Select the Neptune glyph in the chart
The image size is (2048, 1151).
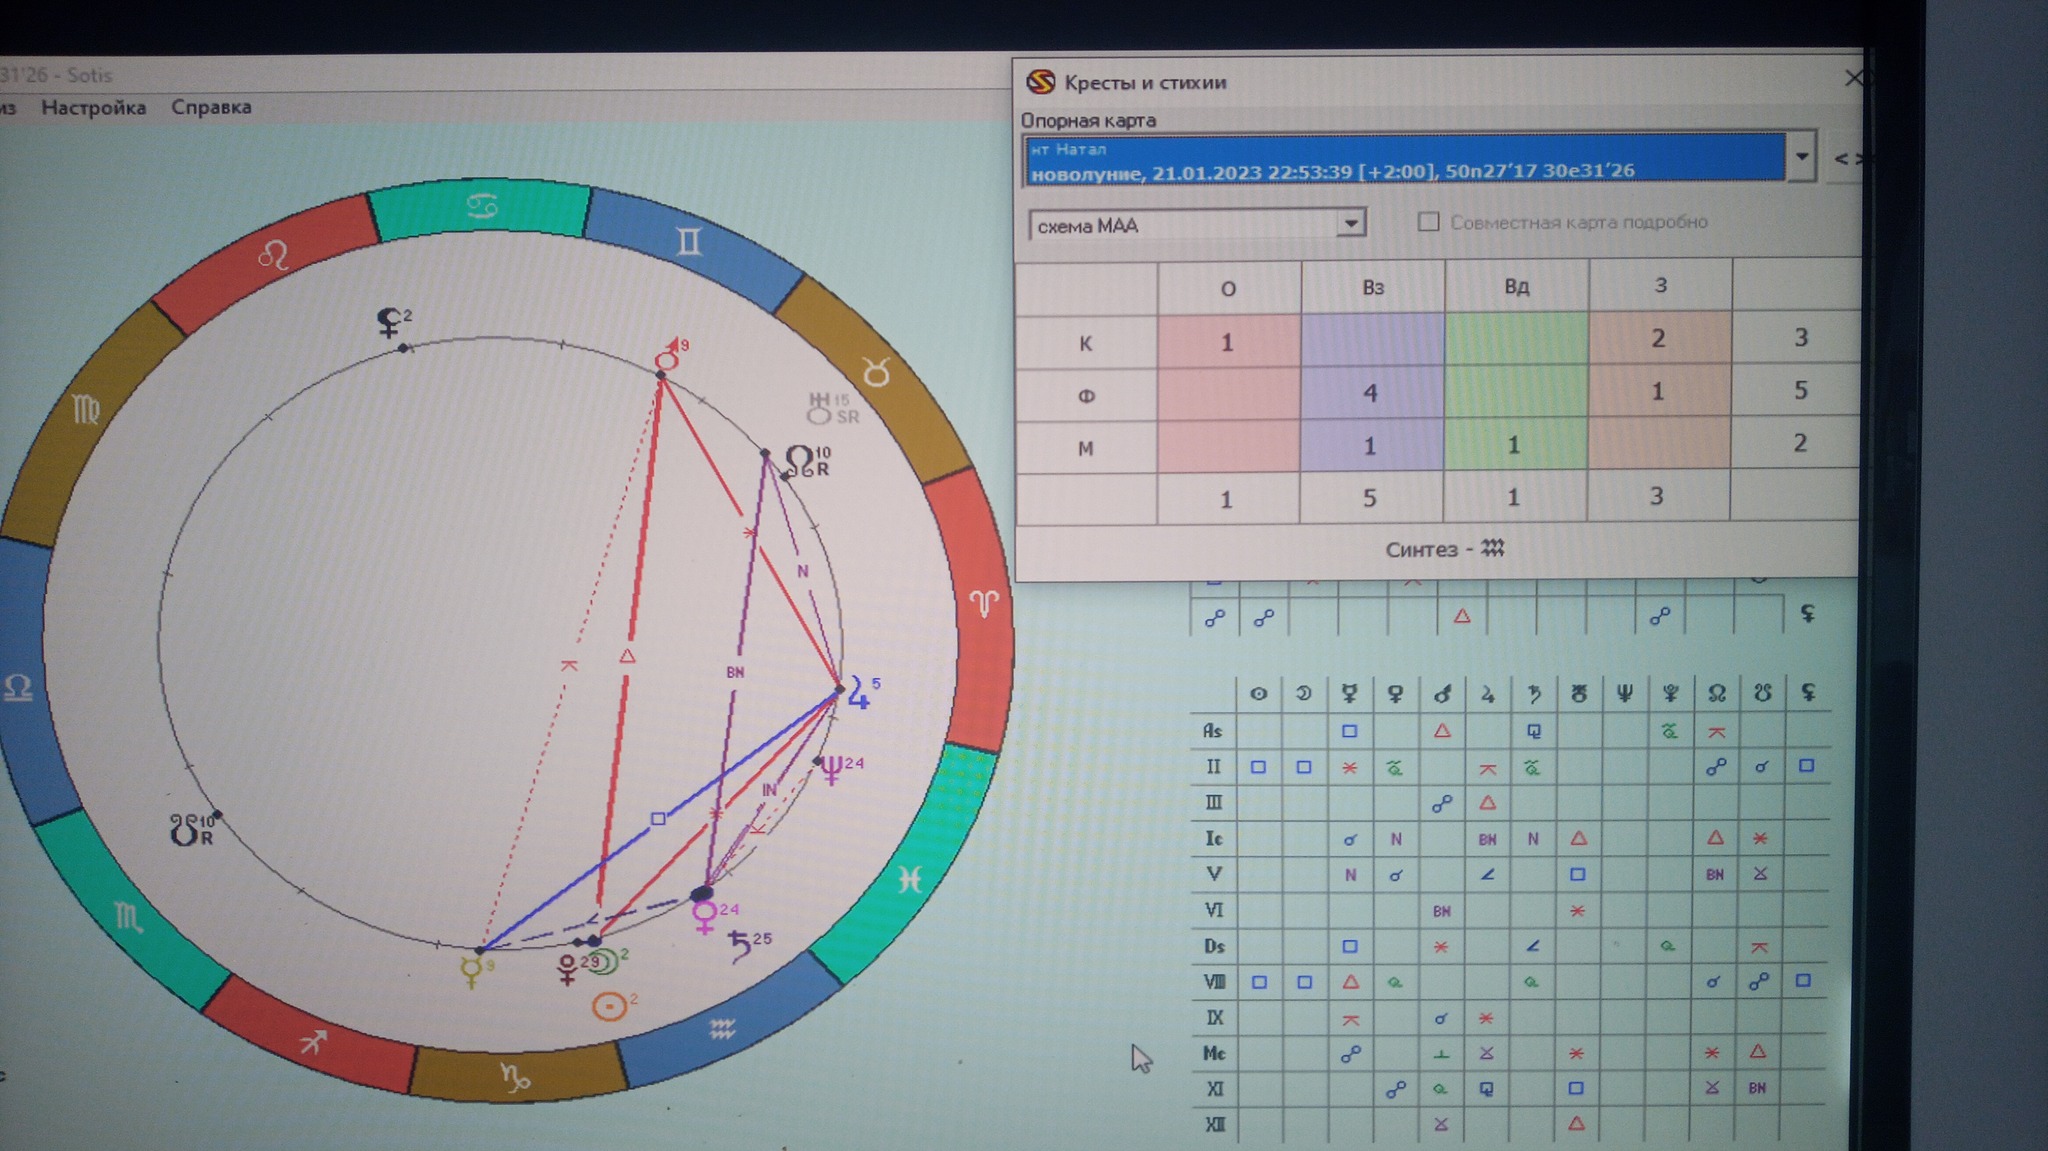click(832, 770)
